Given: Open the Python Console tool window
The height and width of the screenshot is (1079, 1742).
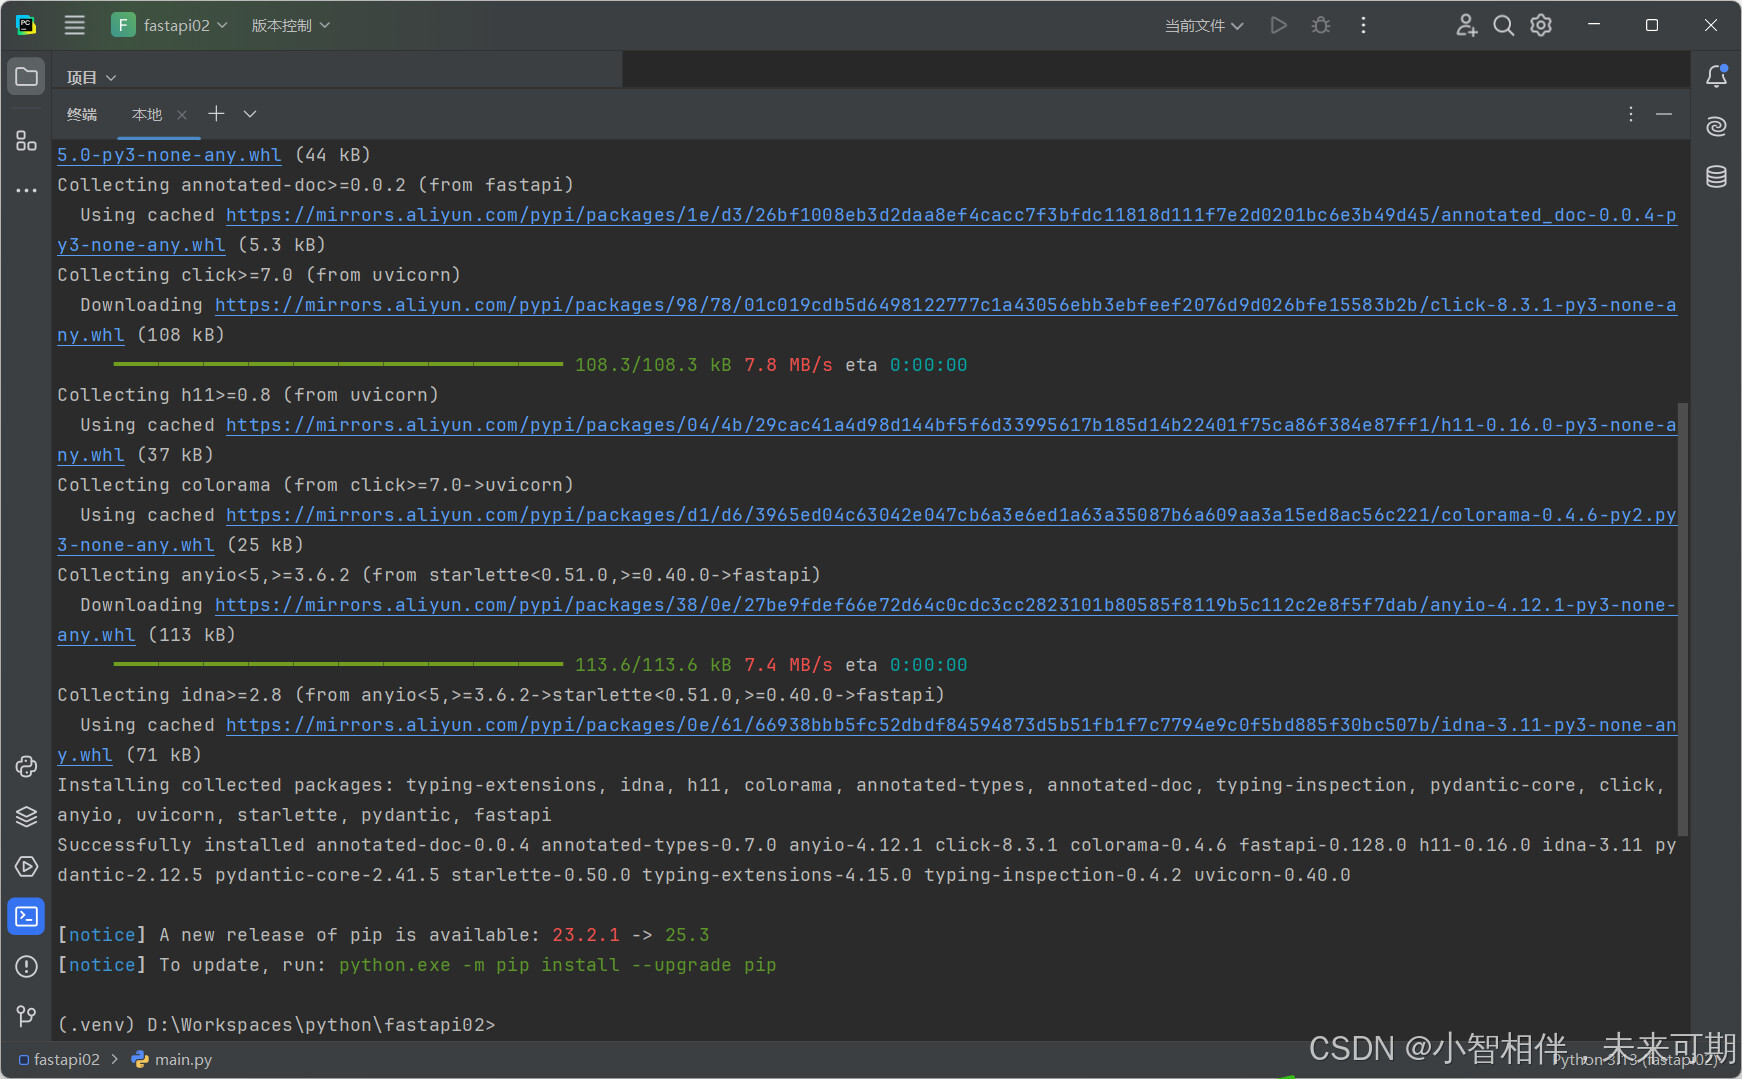Looking at the screenshot, I should [x=27, y=766].
